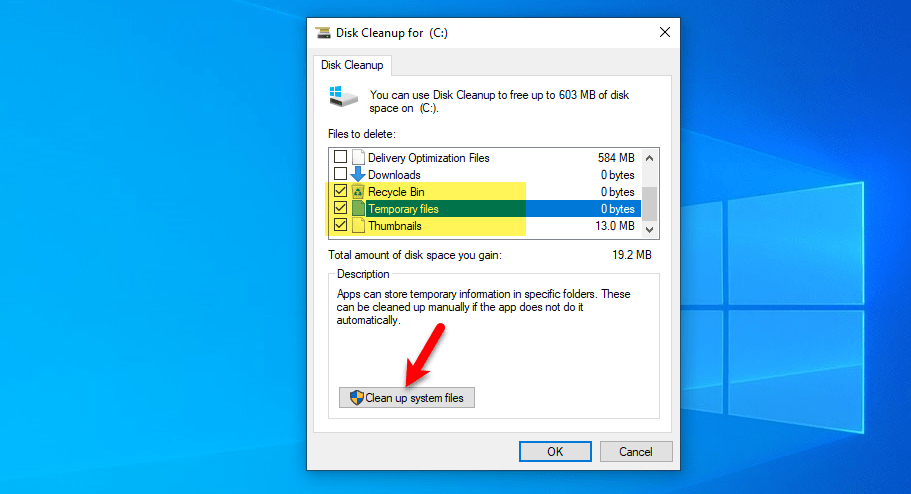Click the Thumbnails page icon

pyautogui.click(x=358, y=225)
